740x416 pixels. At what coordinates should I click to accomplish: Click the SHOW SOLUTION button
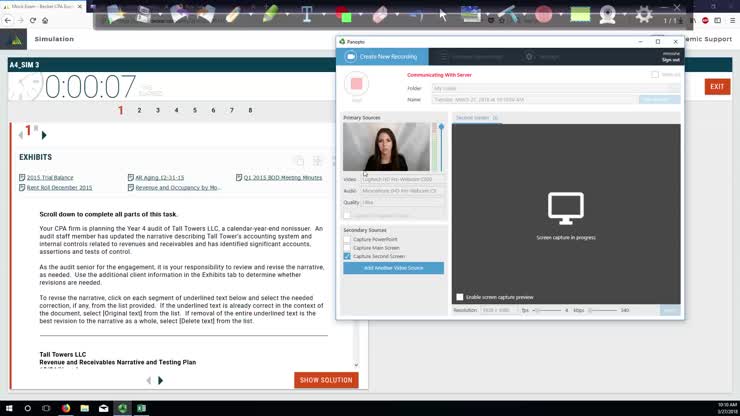click(x=326, y=380)
